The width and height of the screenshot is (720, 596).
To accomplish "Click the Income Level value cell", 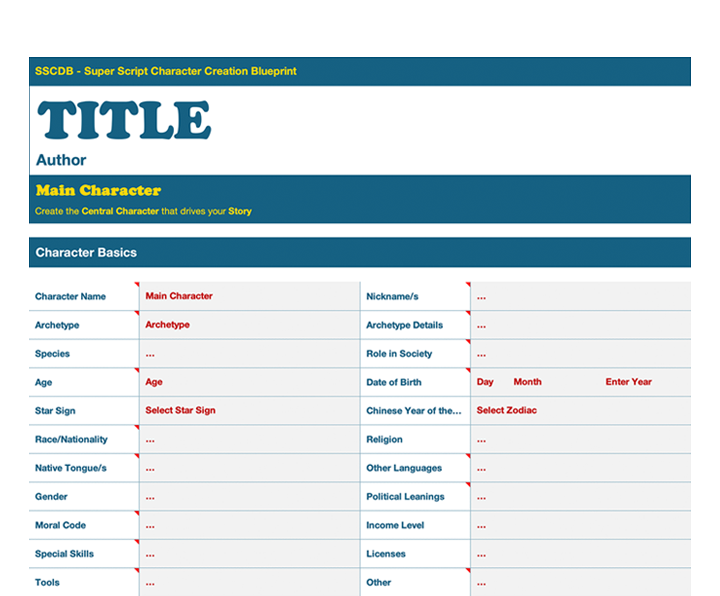I will point(580,526).
